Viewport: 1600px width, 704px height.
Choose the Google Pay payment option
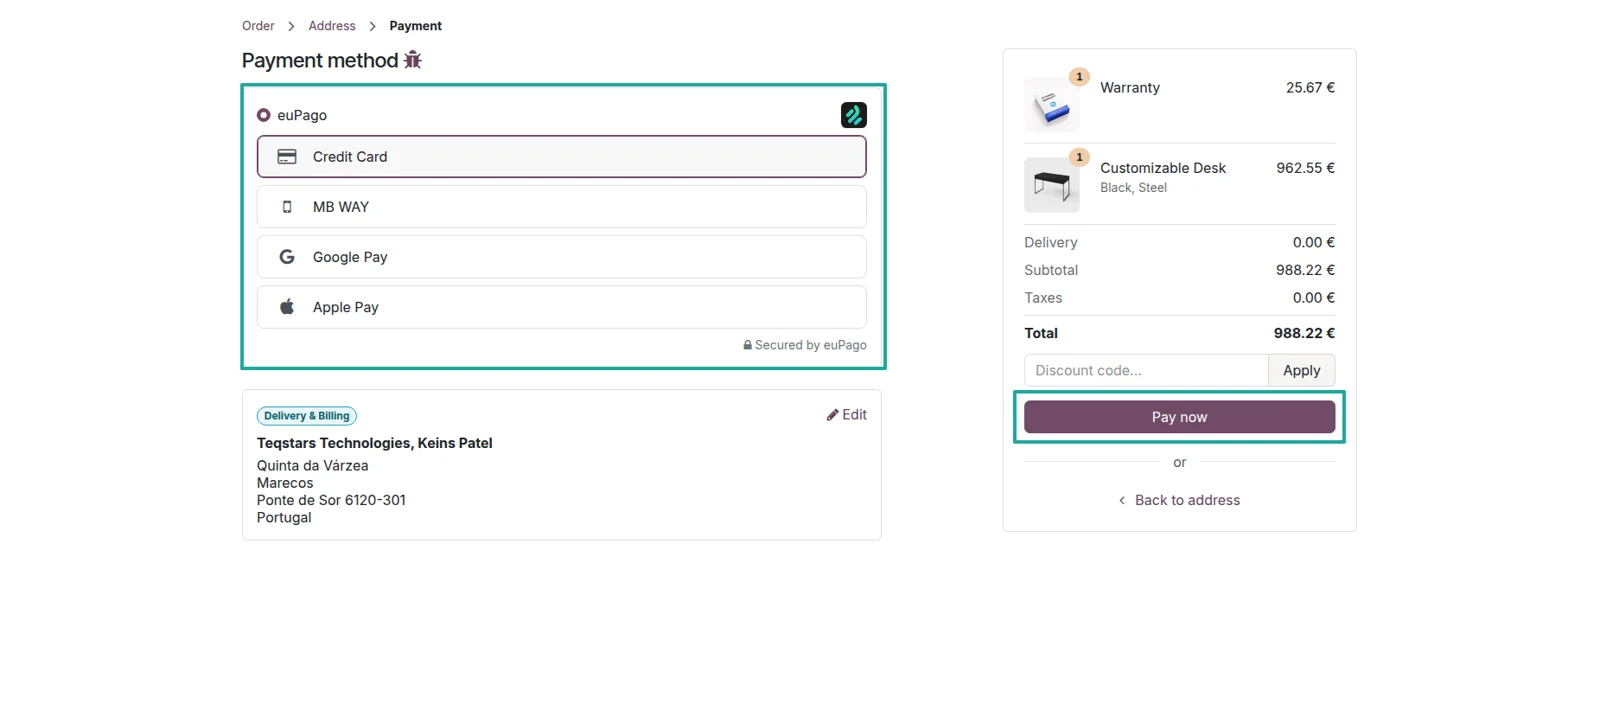562,257
